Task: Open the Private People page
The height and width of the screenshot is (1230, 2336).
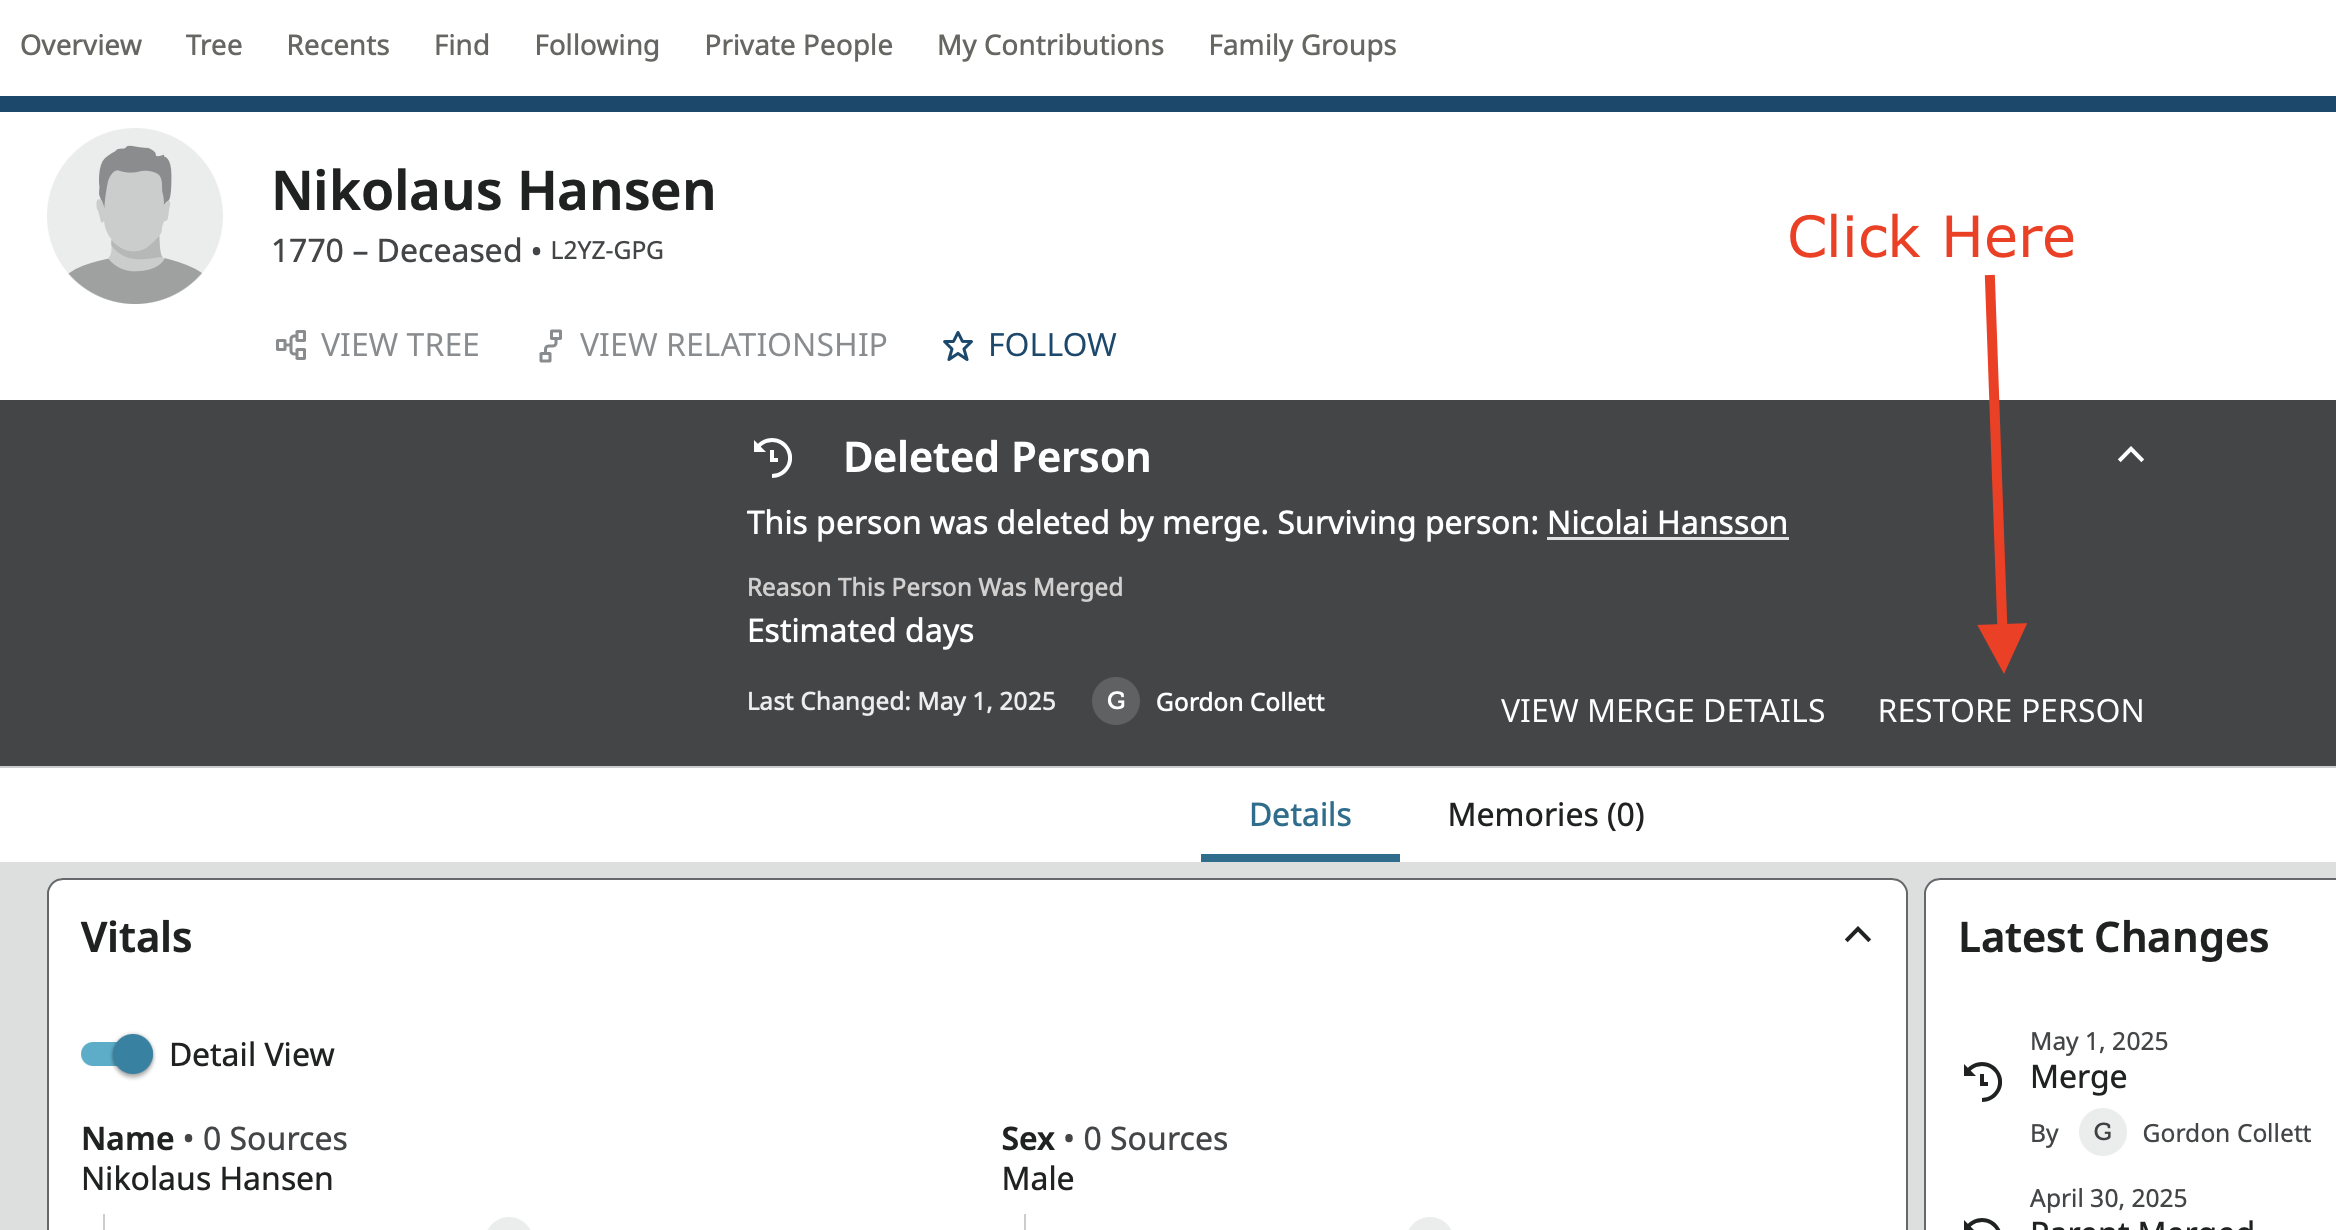Action: tap(798, 45)
